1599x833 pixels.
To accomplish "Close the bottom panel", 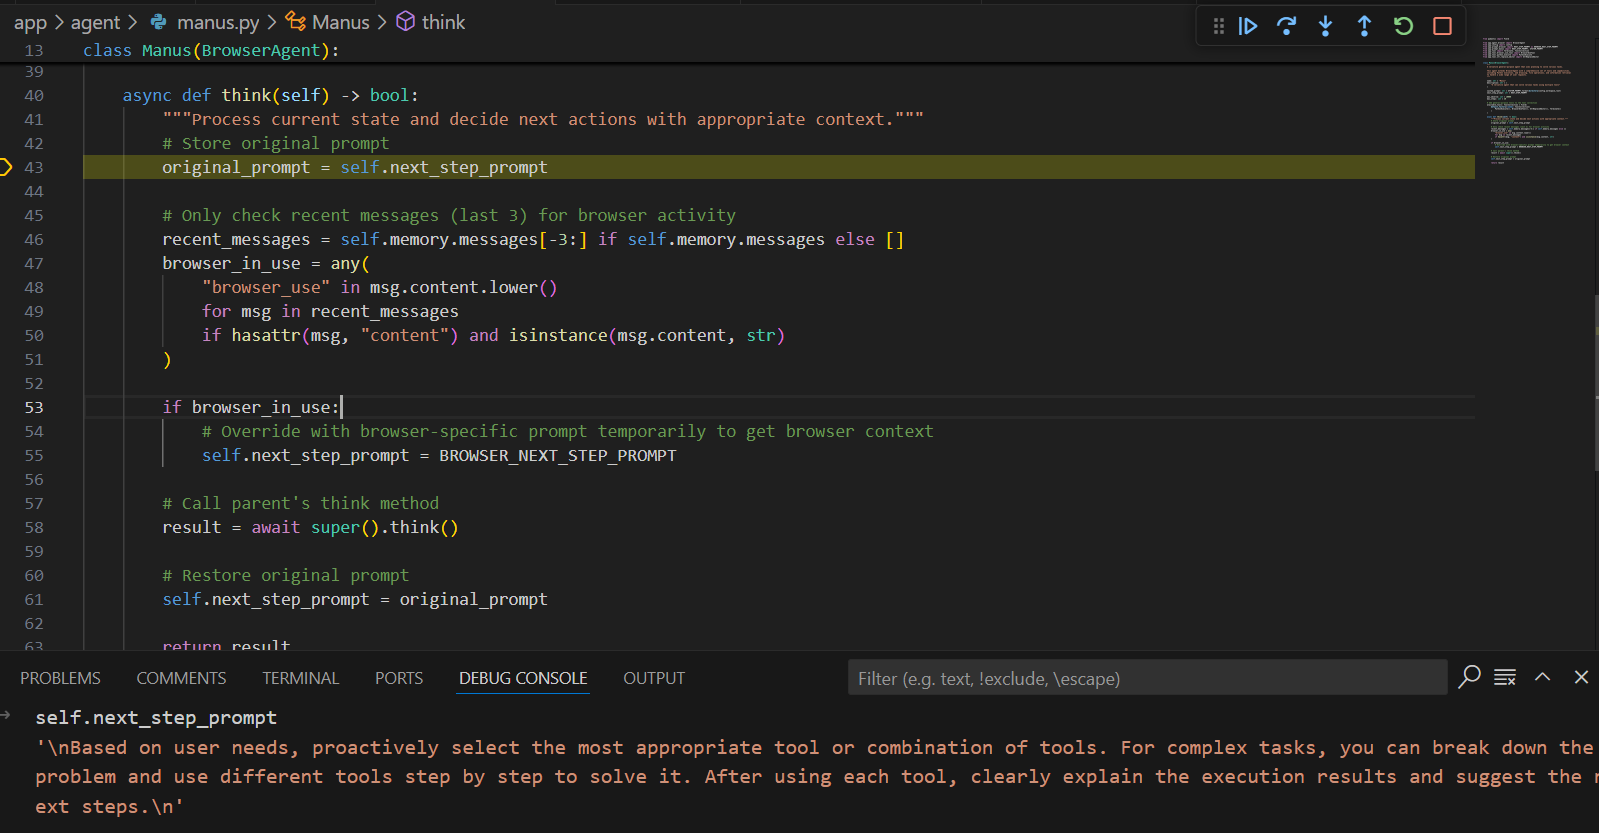I will (x=1581, y=677).
